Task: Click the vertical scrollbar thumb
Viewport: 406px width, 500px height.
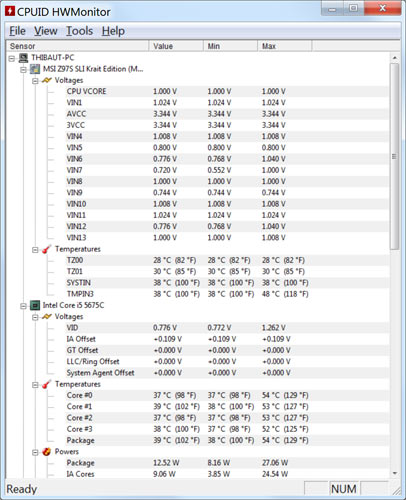Action: pos(395,156)
